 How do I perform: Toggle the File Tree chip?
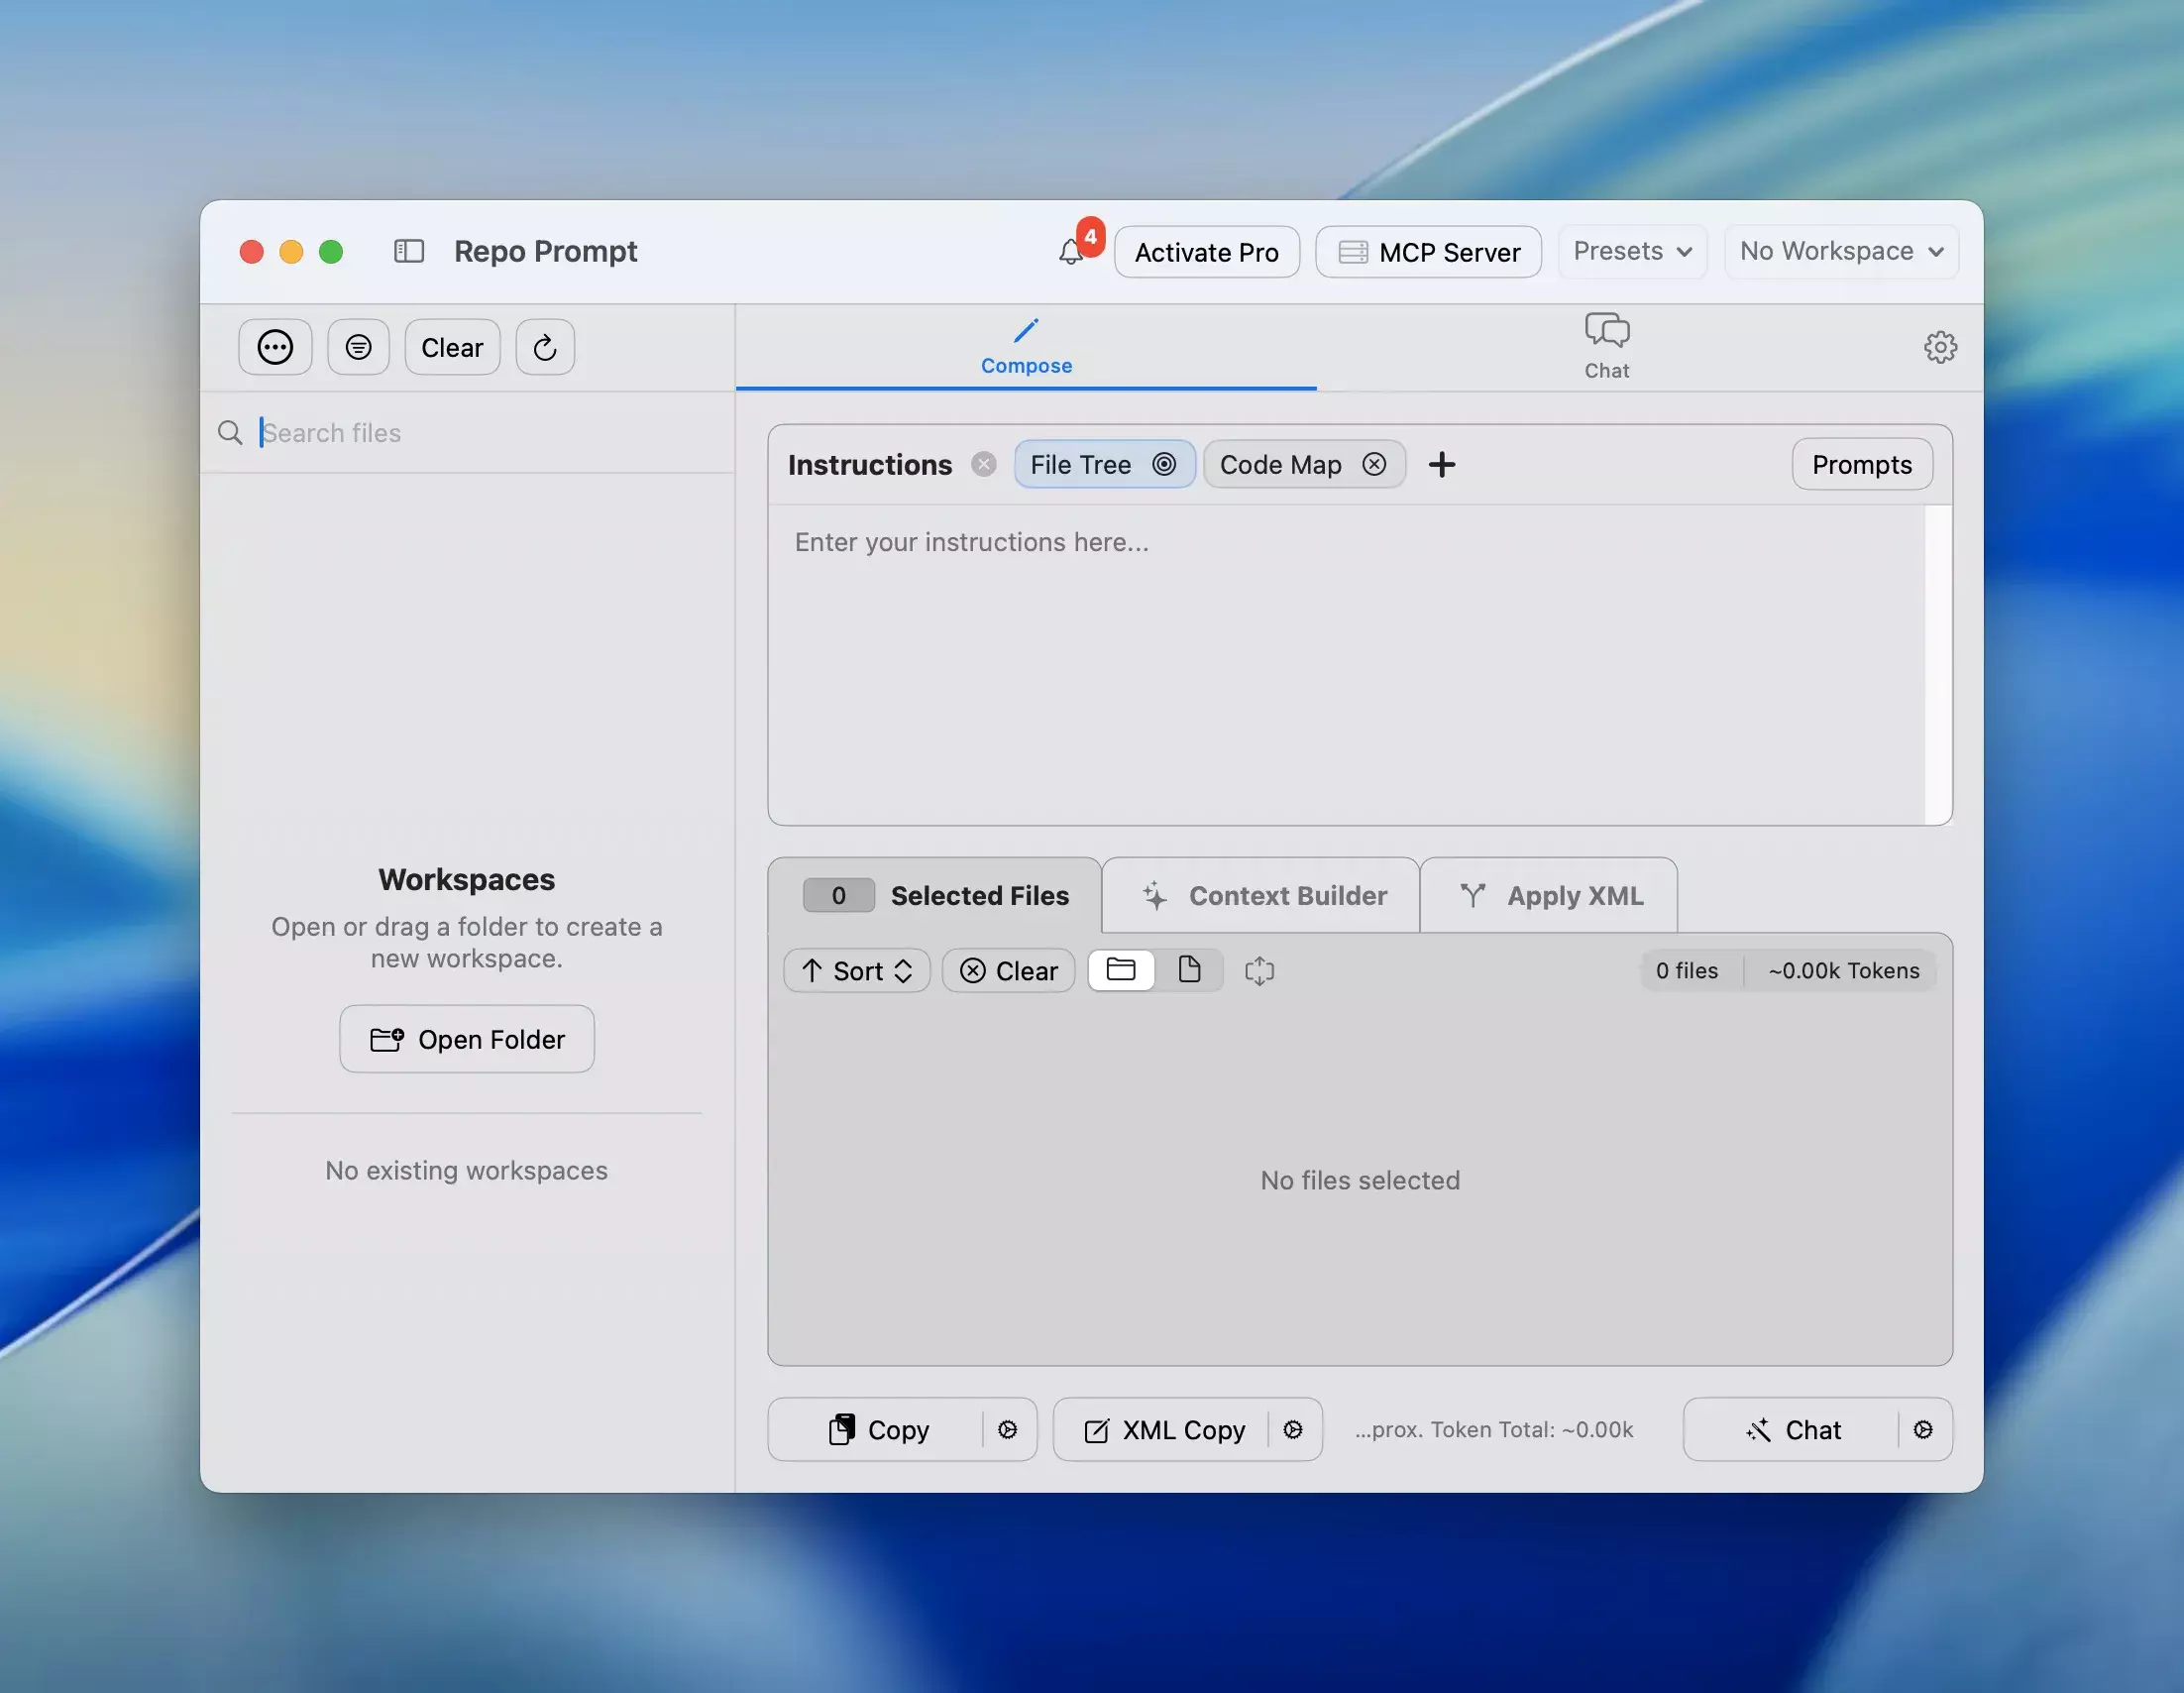[x=1103, y=465]
